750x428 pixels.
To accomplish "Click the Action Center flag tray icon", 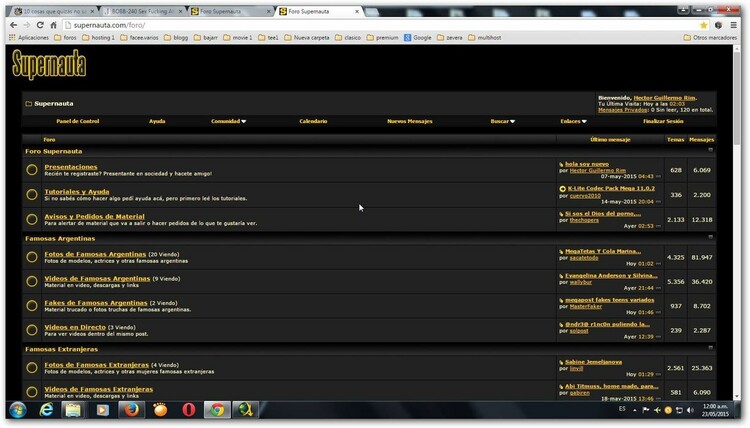I will point(646,410).
